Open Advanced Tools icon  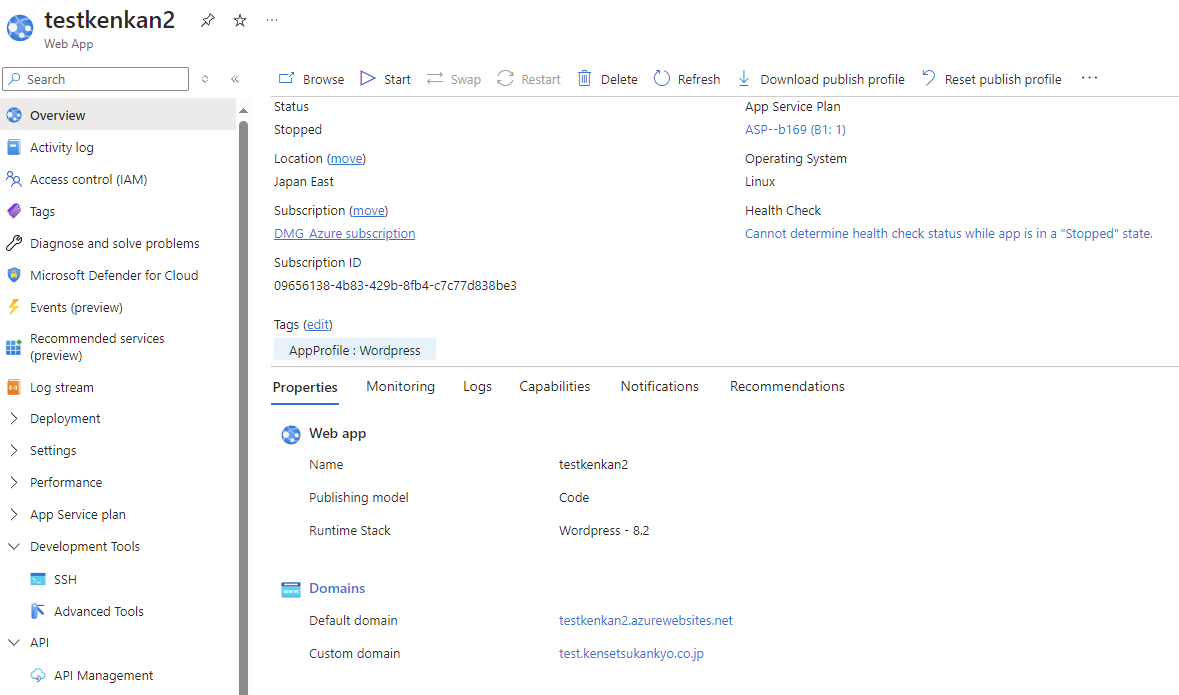[x=38, y=611]
